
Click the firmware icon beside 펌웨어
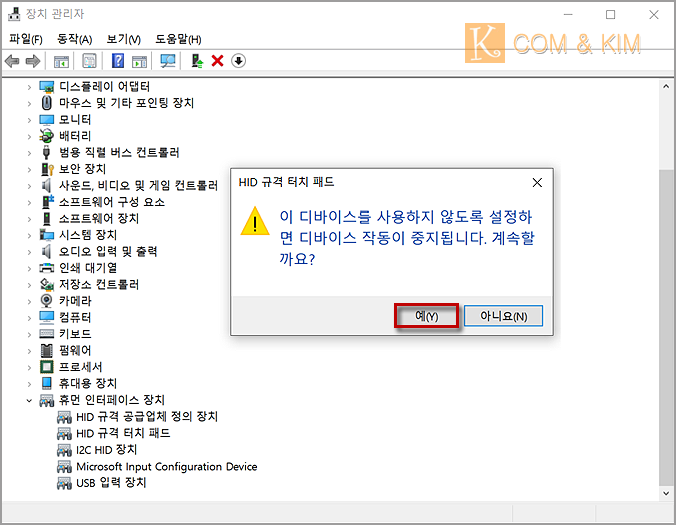(x=47, y=350)
